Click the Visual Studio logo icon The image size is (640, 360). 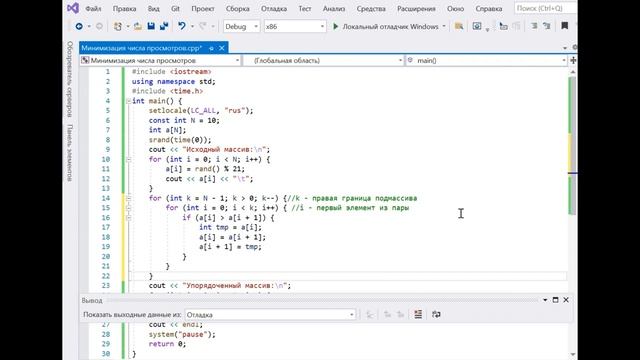coord(73,8)
